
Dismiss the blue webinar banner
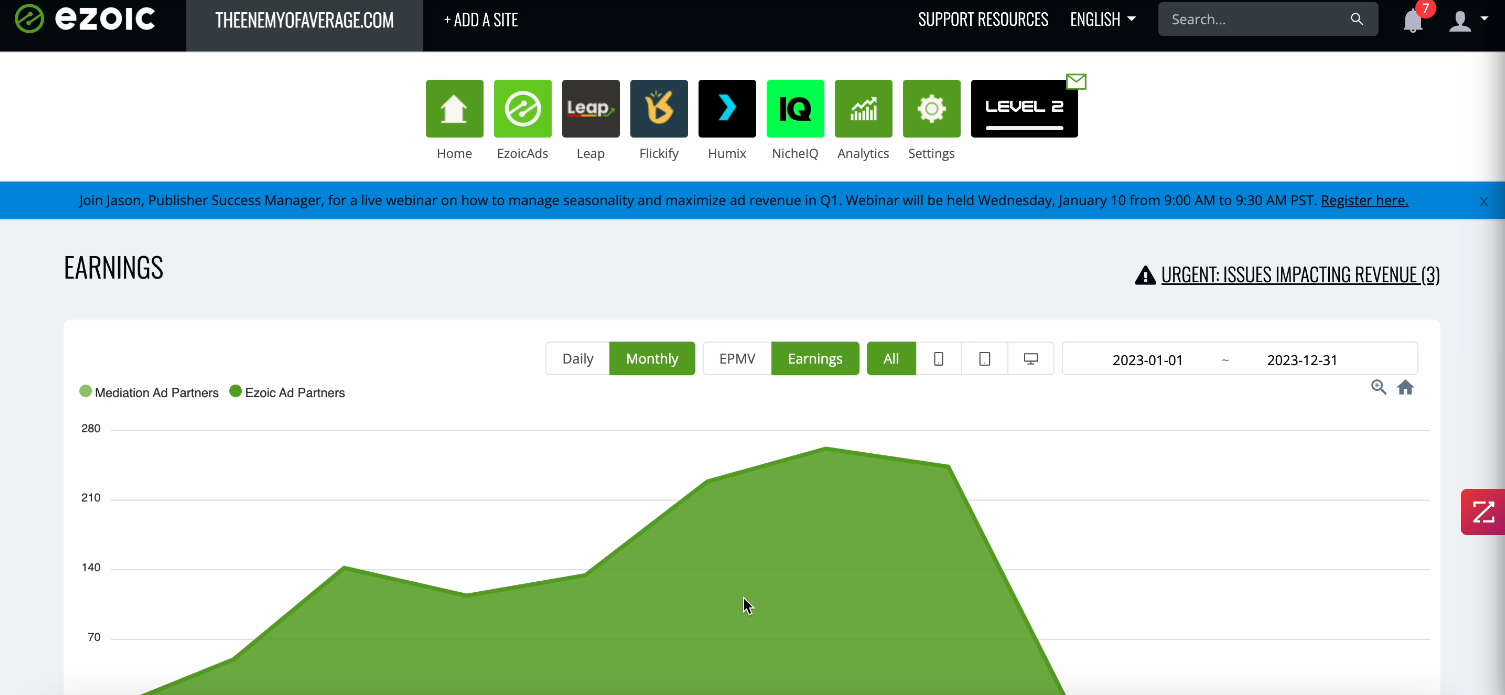(x=1484, y=201)
